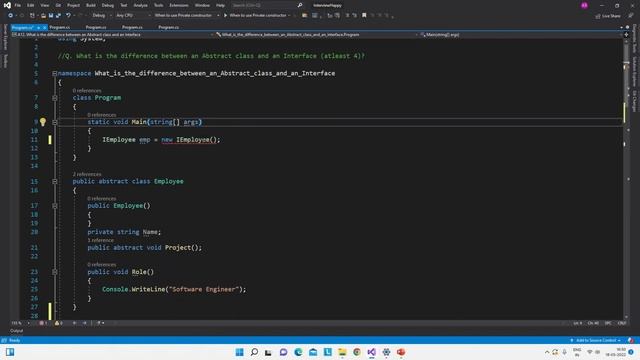
Task: Click the Save file icon
Action: pos(51,16)
